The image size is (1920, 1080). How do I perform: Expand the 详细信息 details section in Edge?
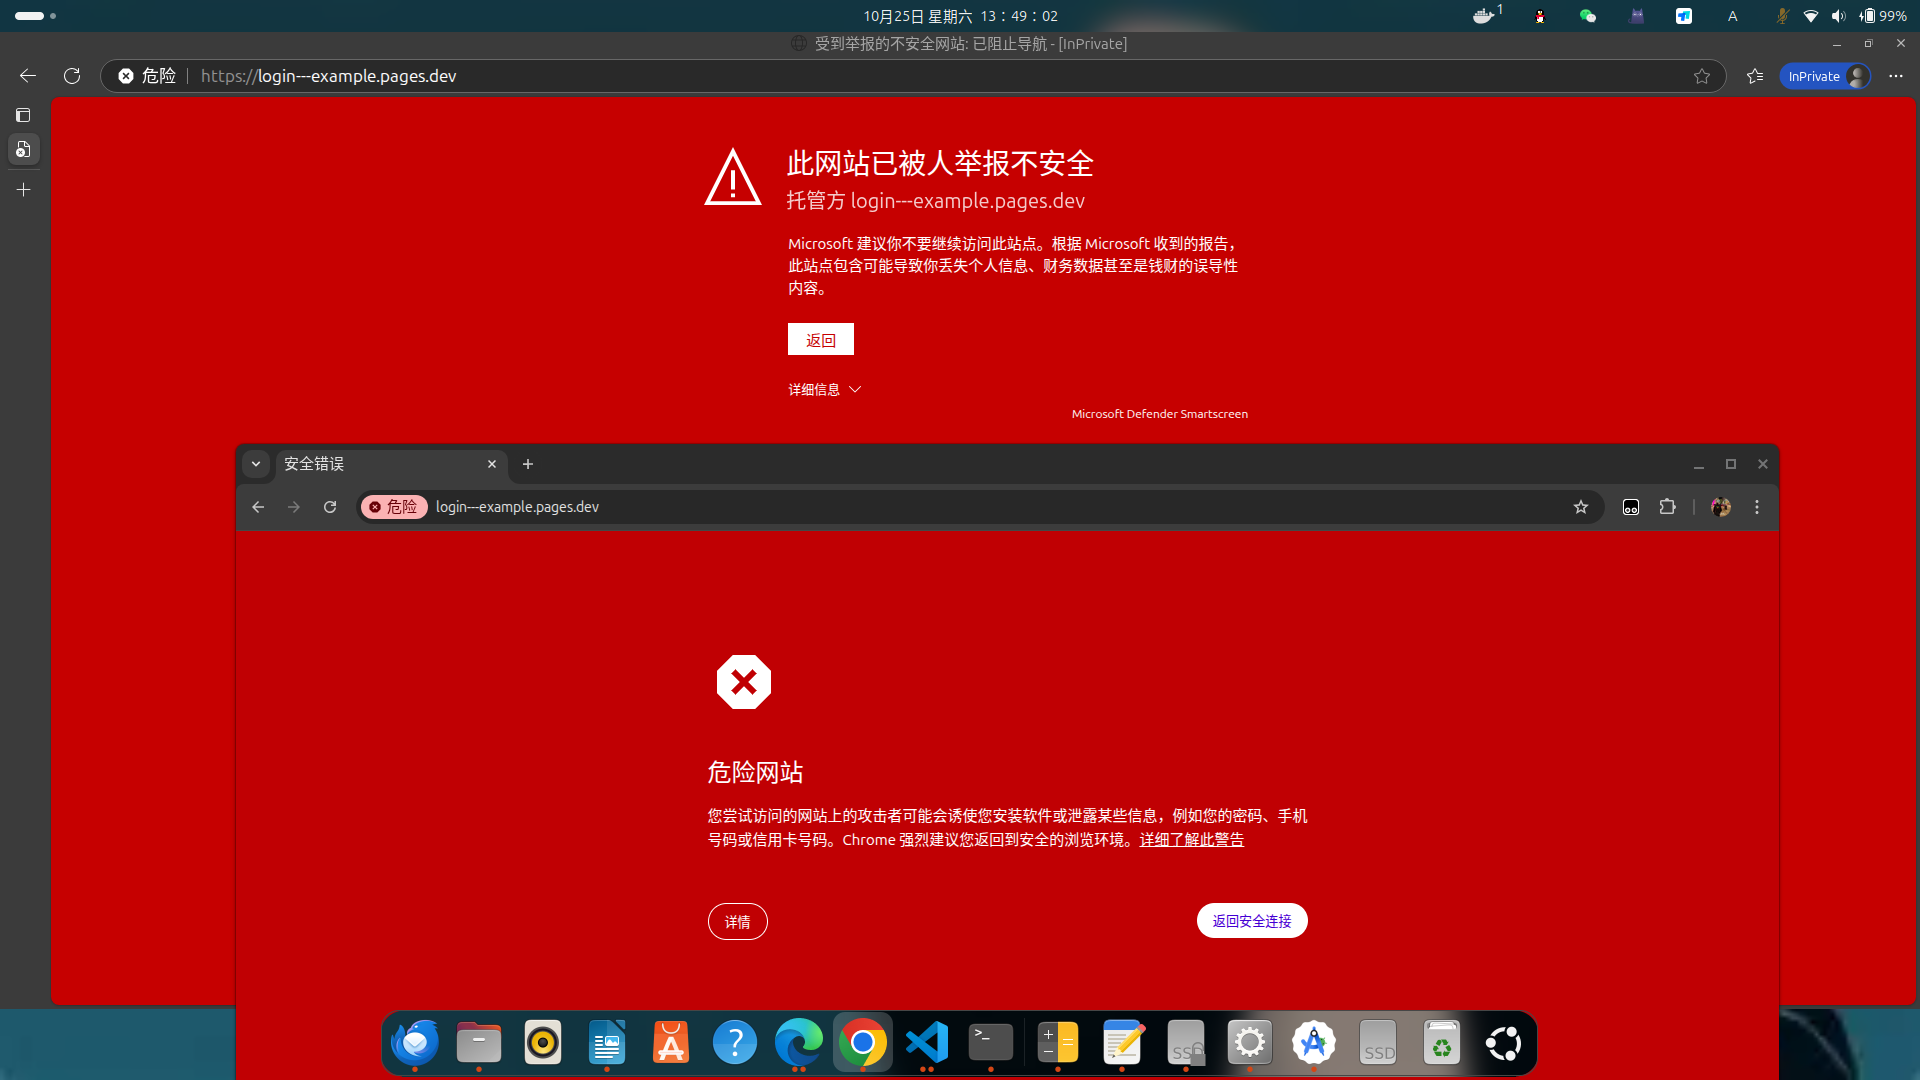[x=824, y=389]
